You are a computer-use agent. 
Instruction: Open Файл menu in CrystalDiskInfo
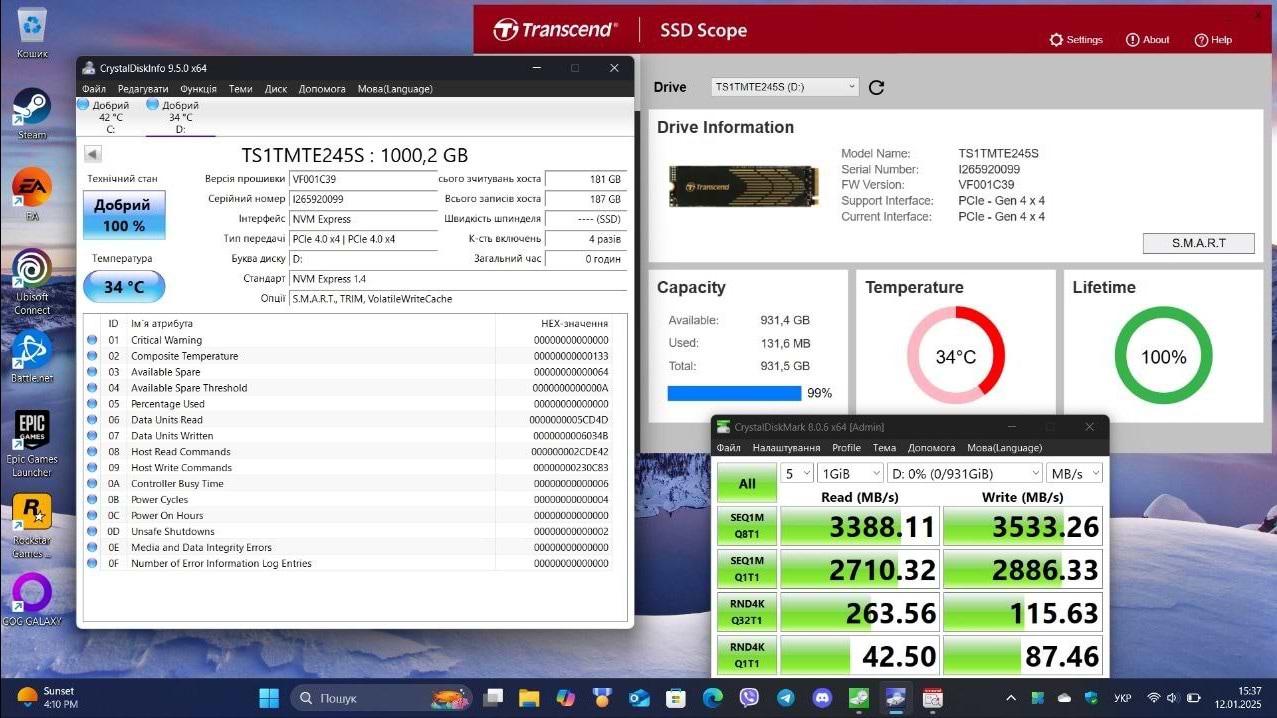tap(94, 89)
